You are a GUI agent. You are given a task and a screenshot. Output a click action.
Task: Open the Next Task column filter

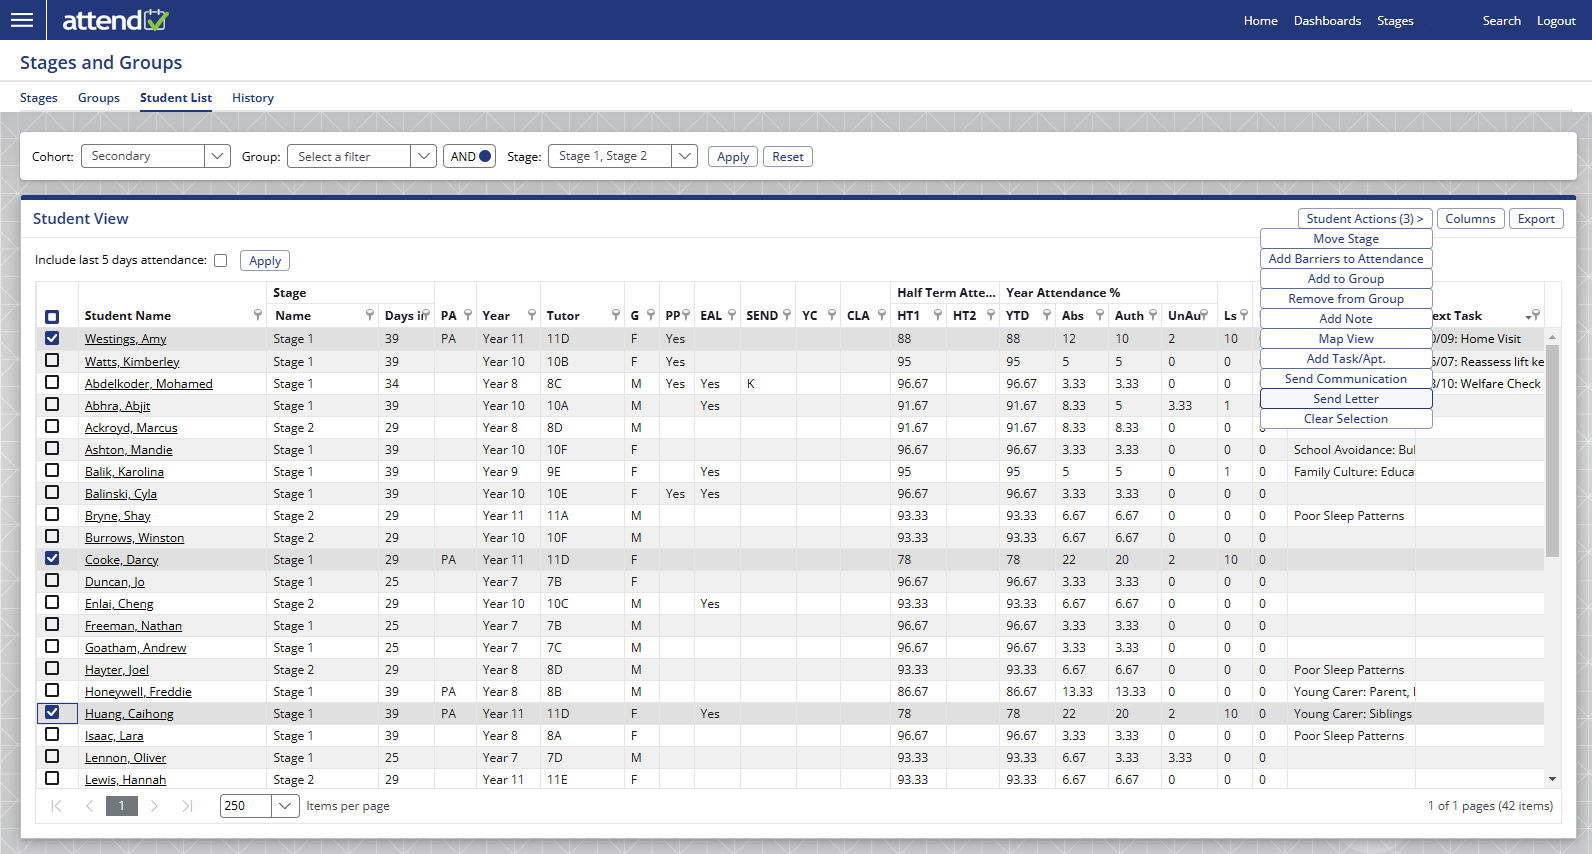[x=1535, y=315]
